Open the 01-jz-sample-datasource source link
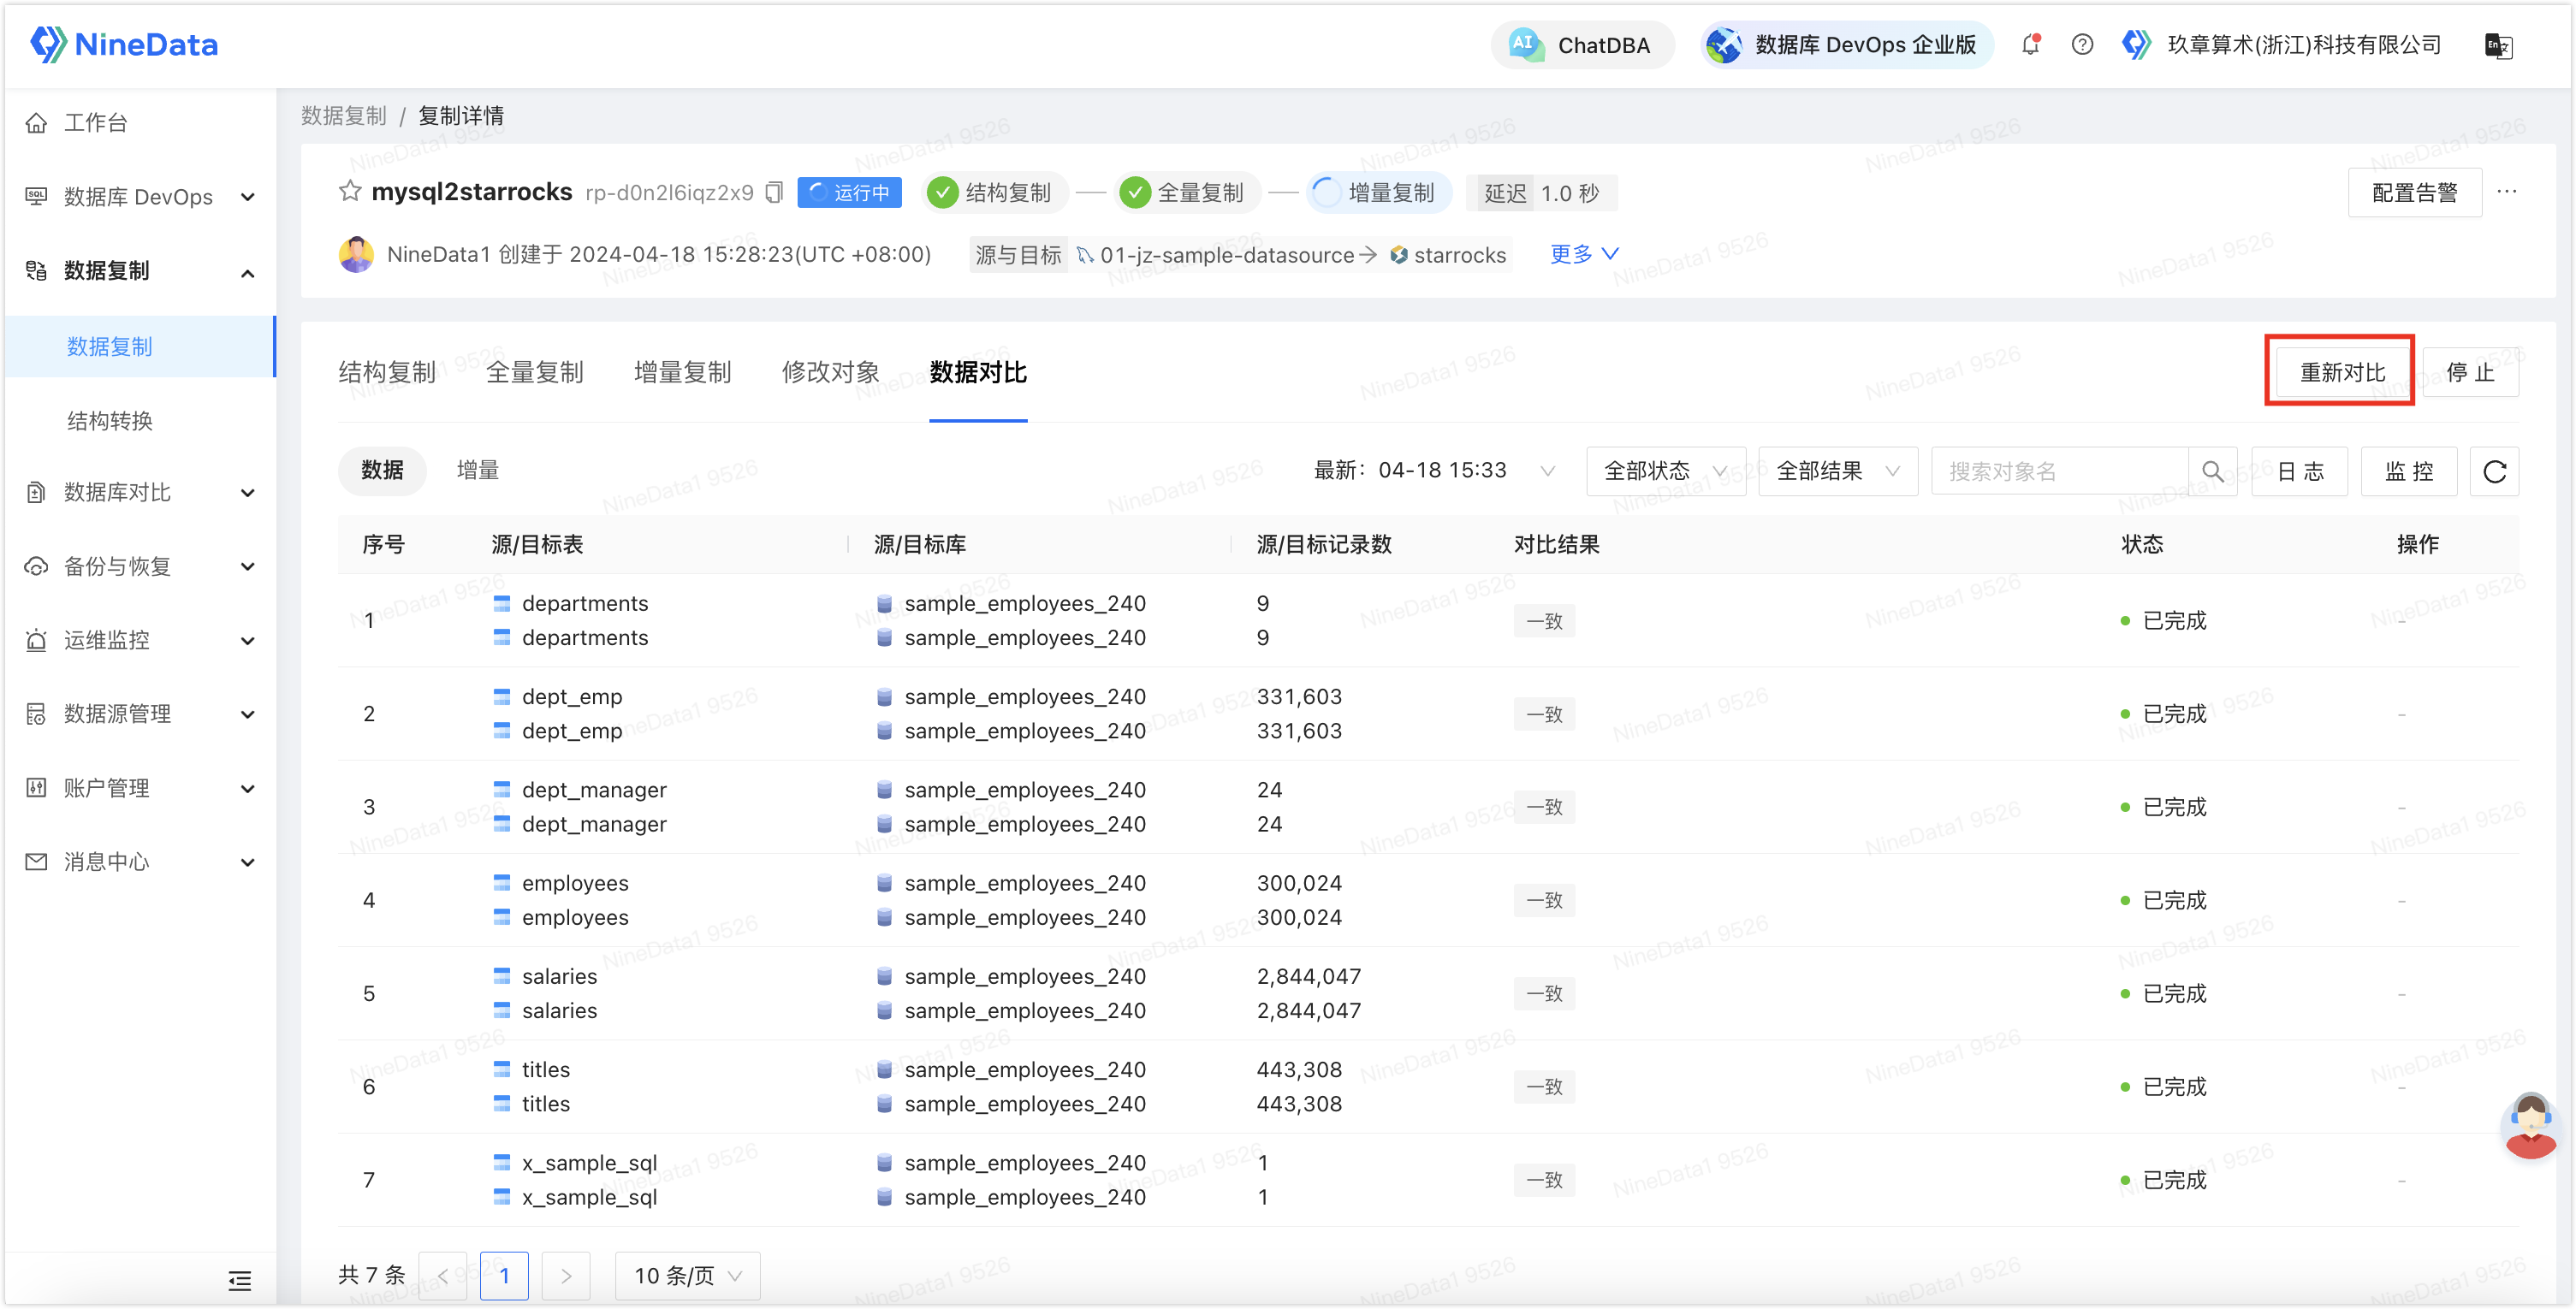 coord(1226,255)
